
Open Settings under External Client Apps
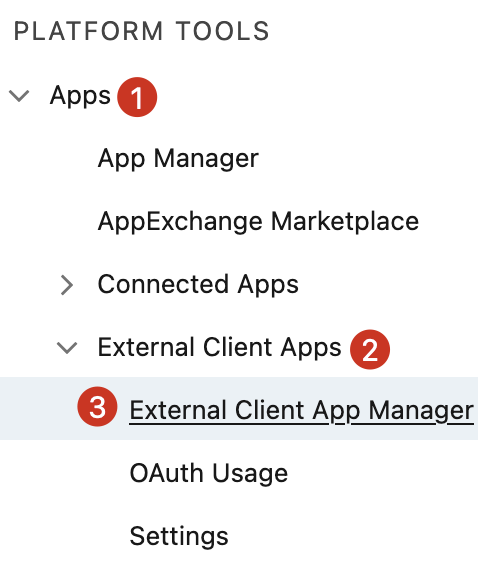(179, 536)
